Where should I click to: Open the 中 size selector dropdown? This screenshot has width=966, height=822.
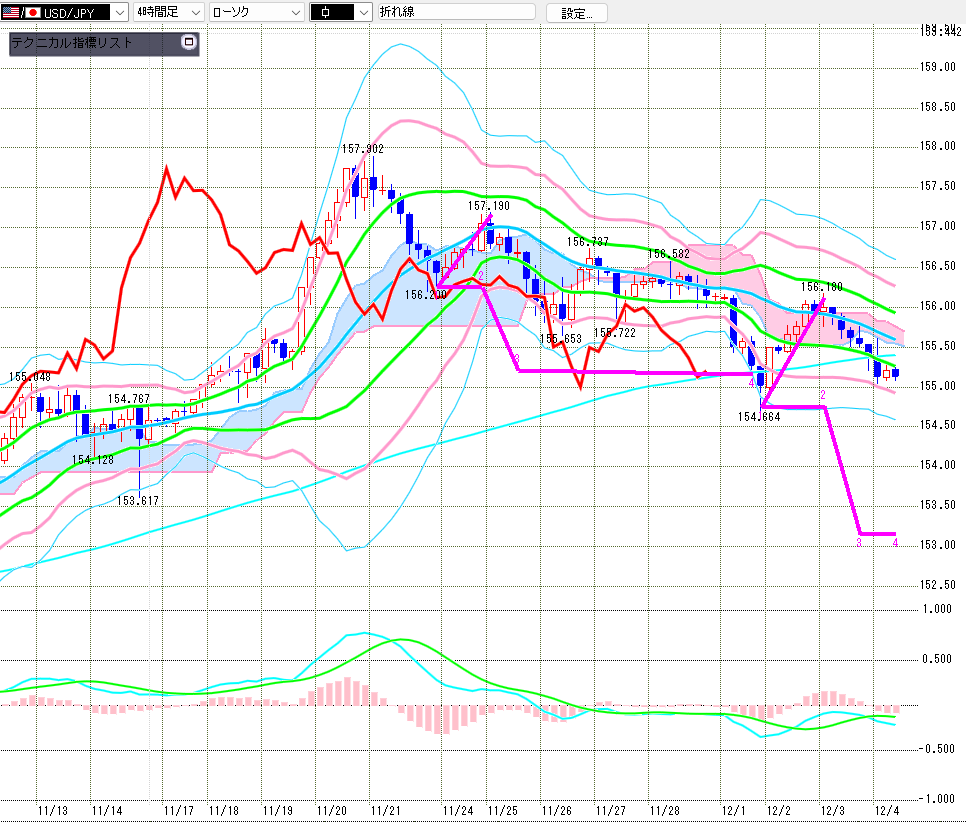coord(364,13)
